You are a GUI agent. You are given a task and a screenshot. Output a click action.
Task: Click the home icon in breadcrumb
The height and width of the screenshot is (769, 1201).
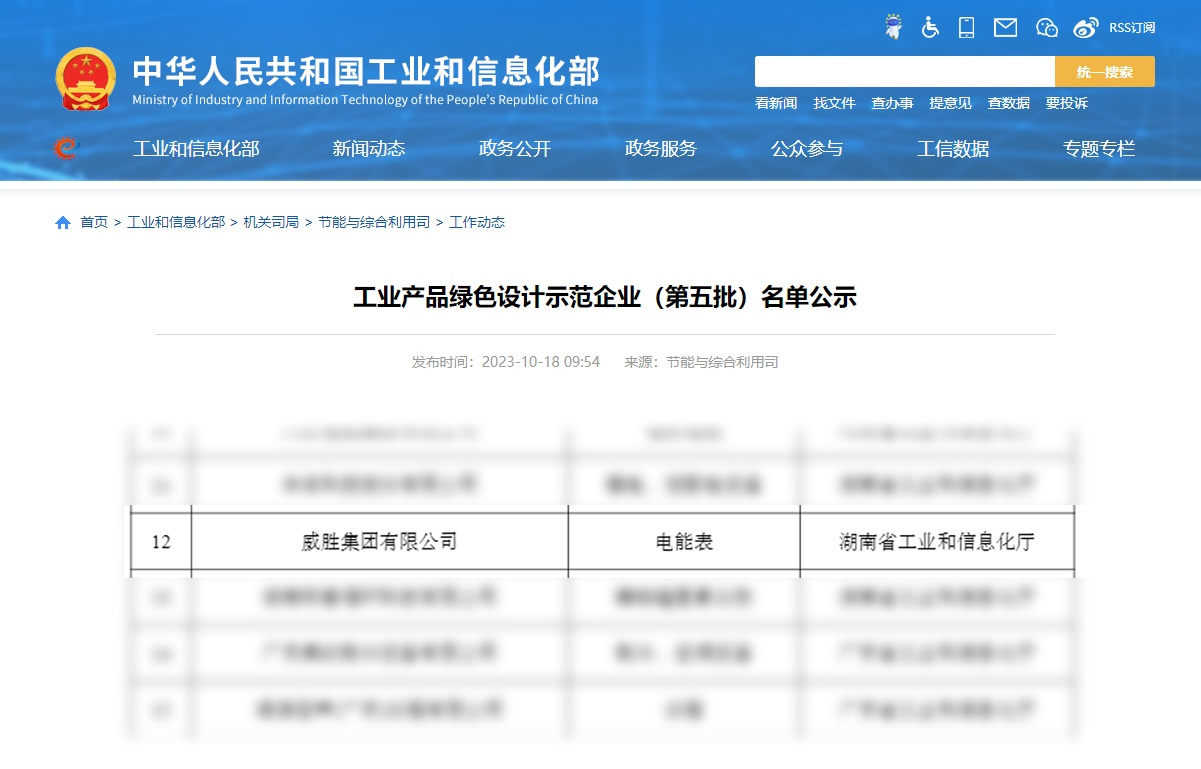(63, 222)
